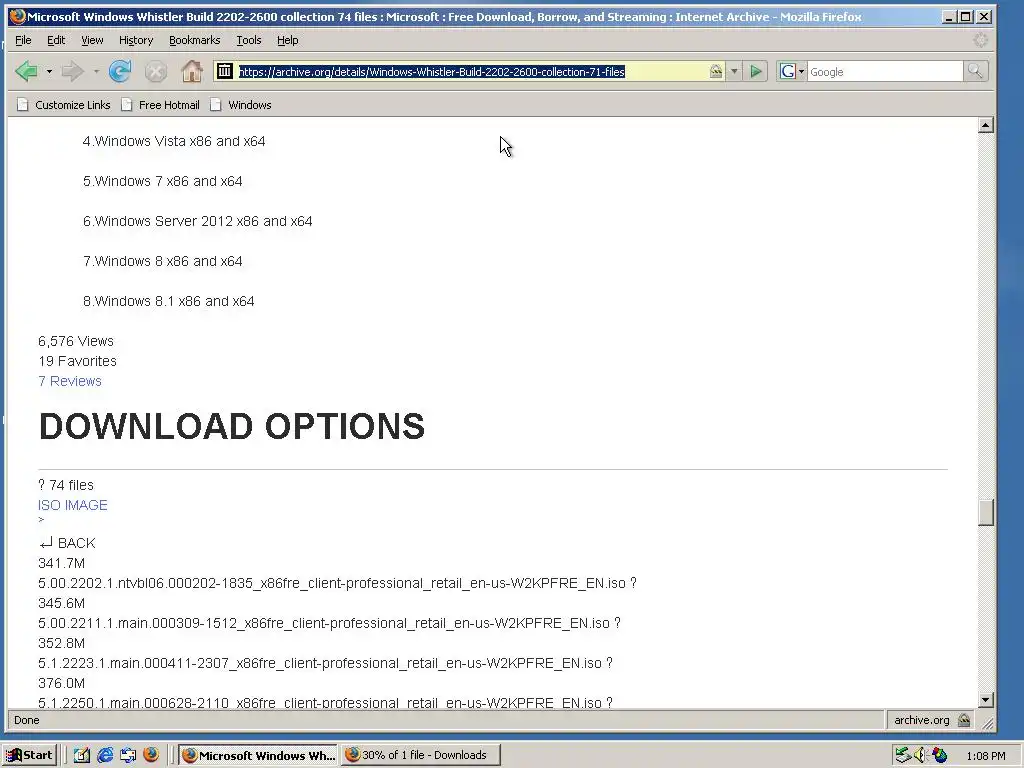The image size is (1024, 768).
Task: Click the Start button
Action: tap(30, 755)
